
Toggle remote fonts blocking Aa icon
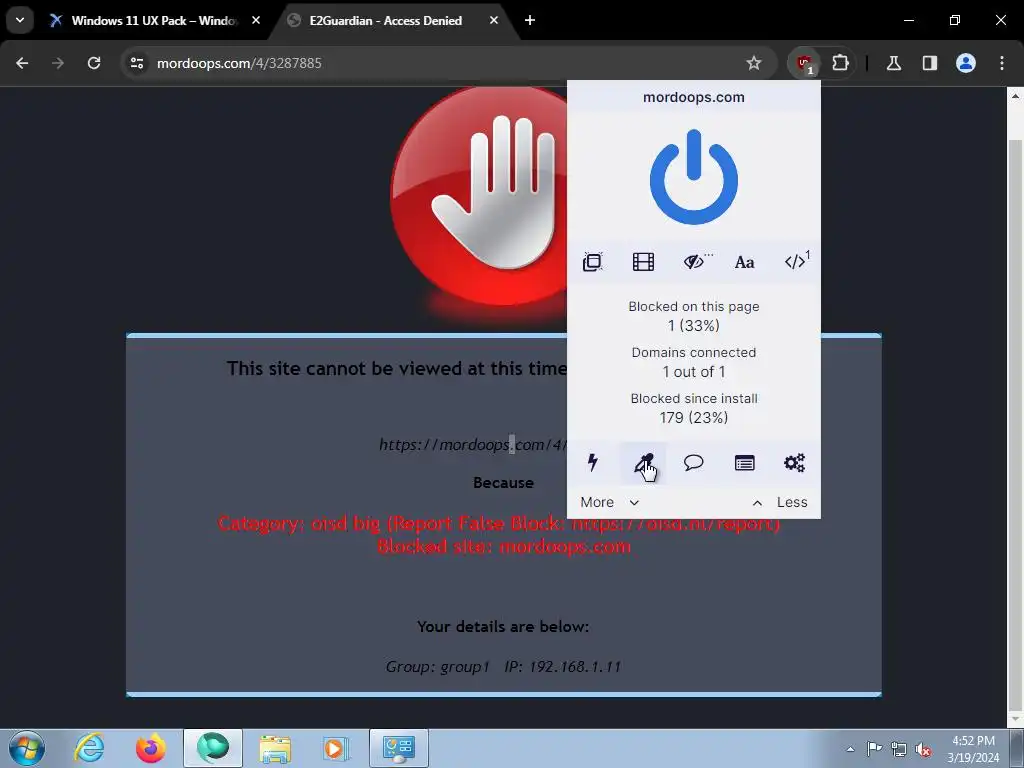click(x=744, y=263)
